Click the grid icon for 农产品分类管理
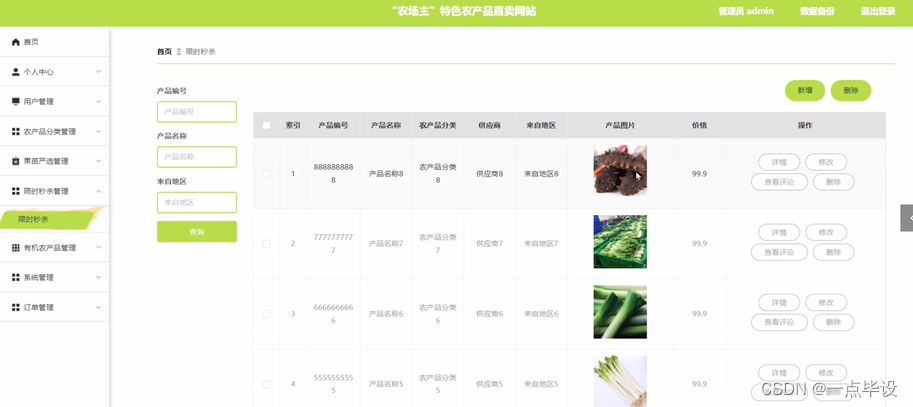 tap(16, 132)
